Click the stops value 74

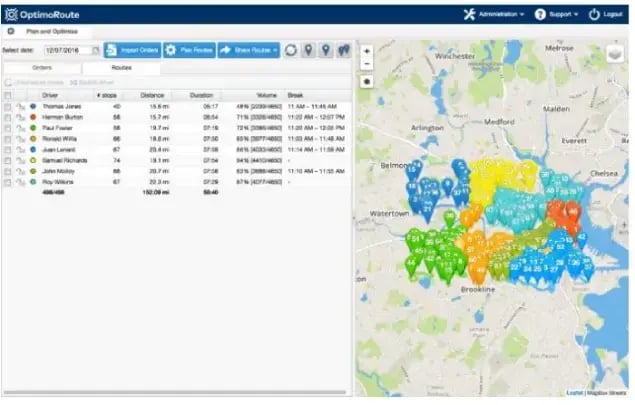pos(117,161)
